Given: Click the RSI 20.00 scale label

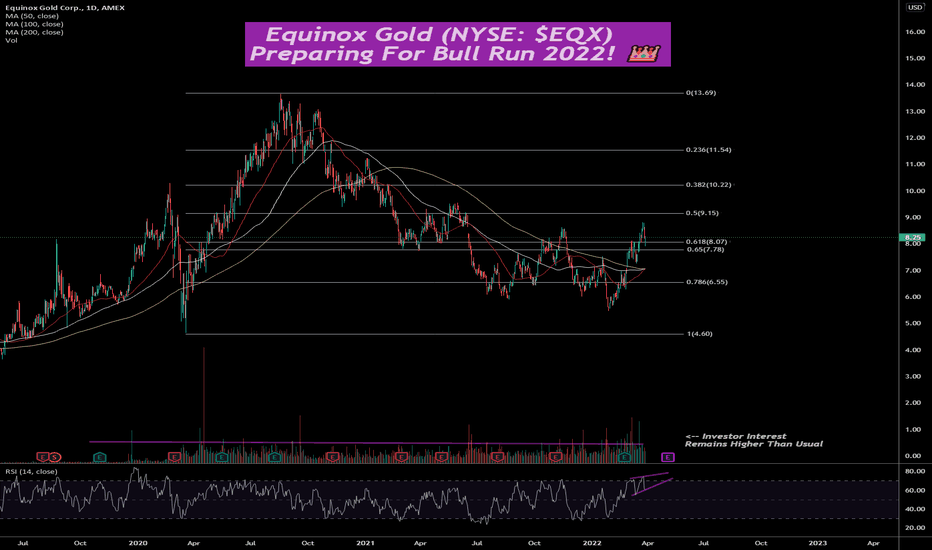Looking at the screenshot, I should pyautogui.click(x=915, y=528).
